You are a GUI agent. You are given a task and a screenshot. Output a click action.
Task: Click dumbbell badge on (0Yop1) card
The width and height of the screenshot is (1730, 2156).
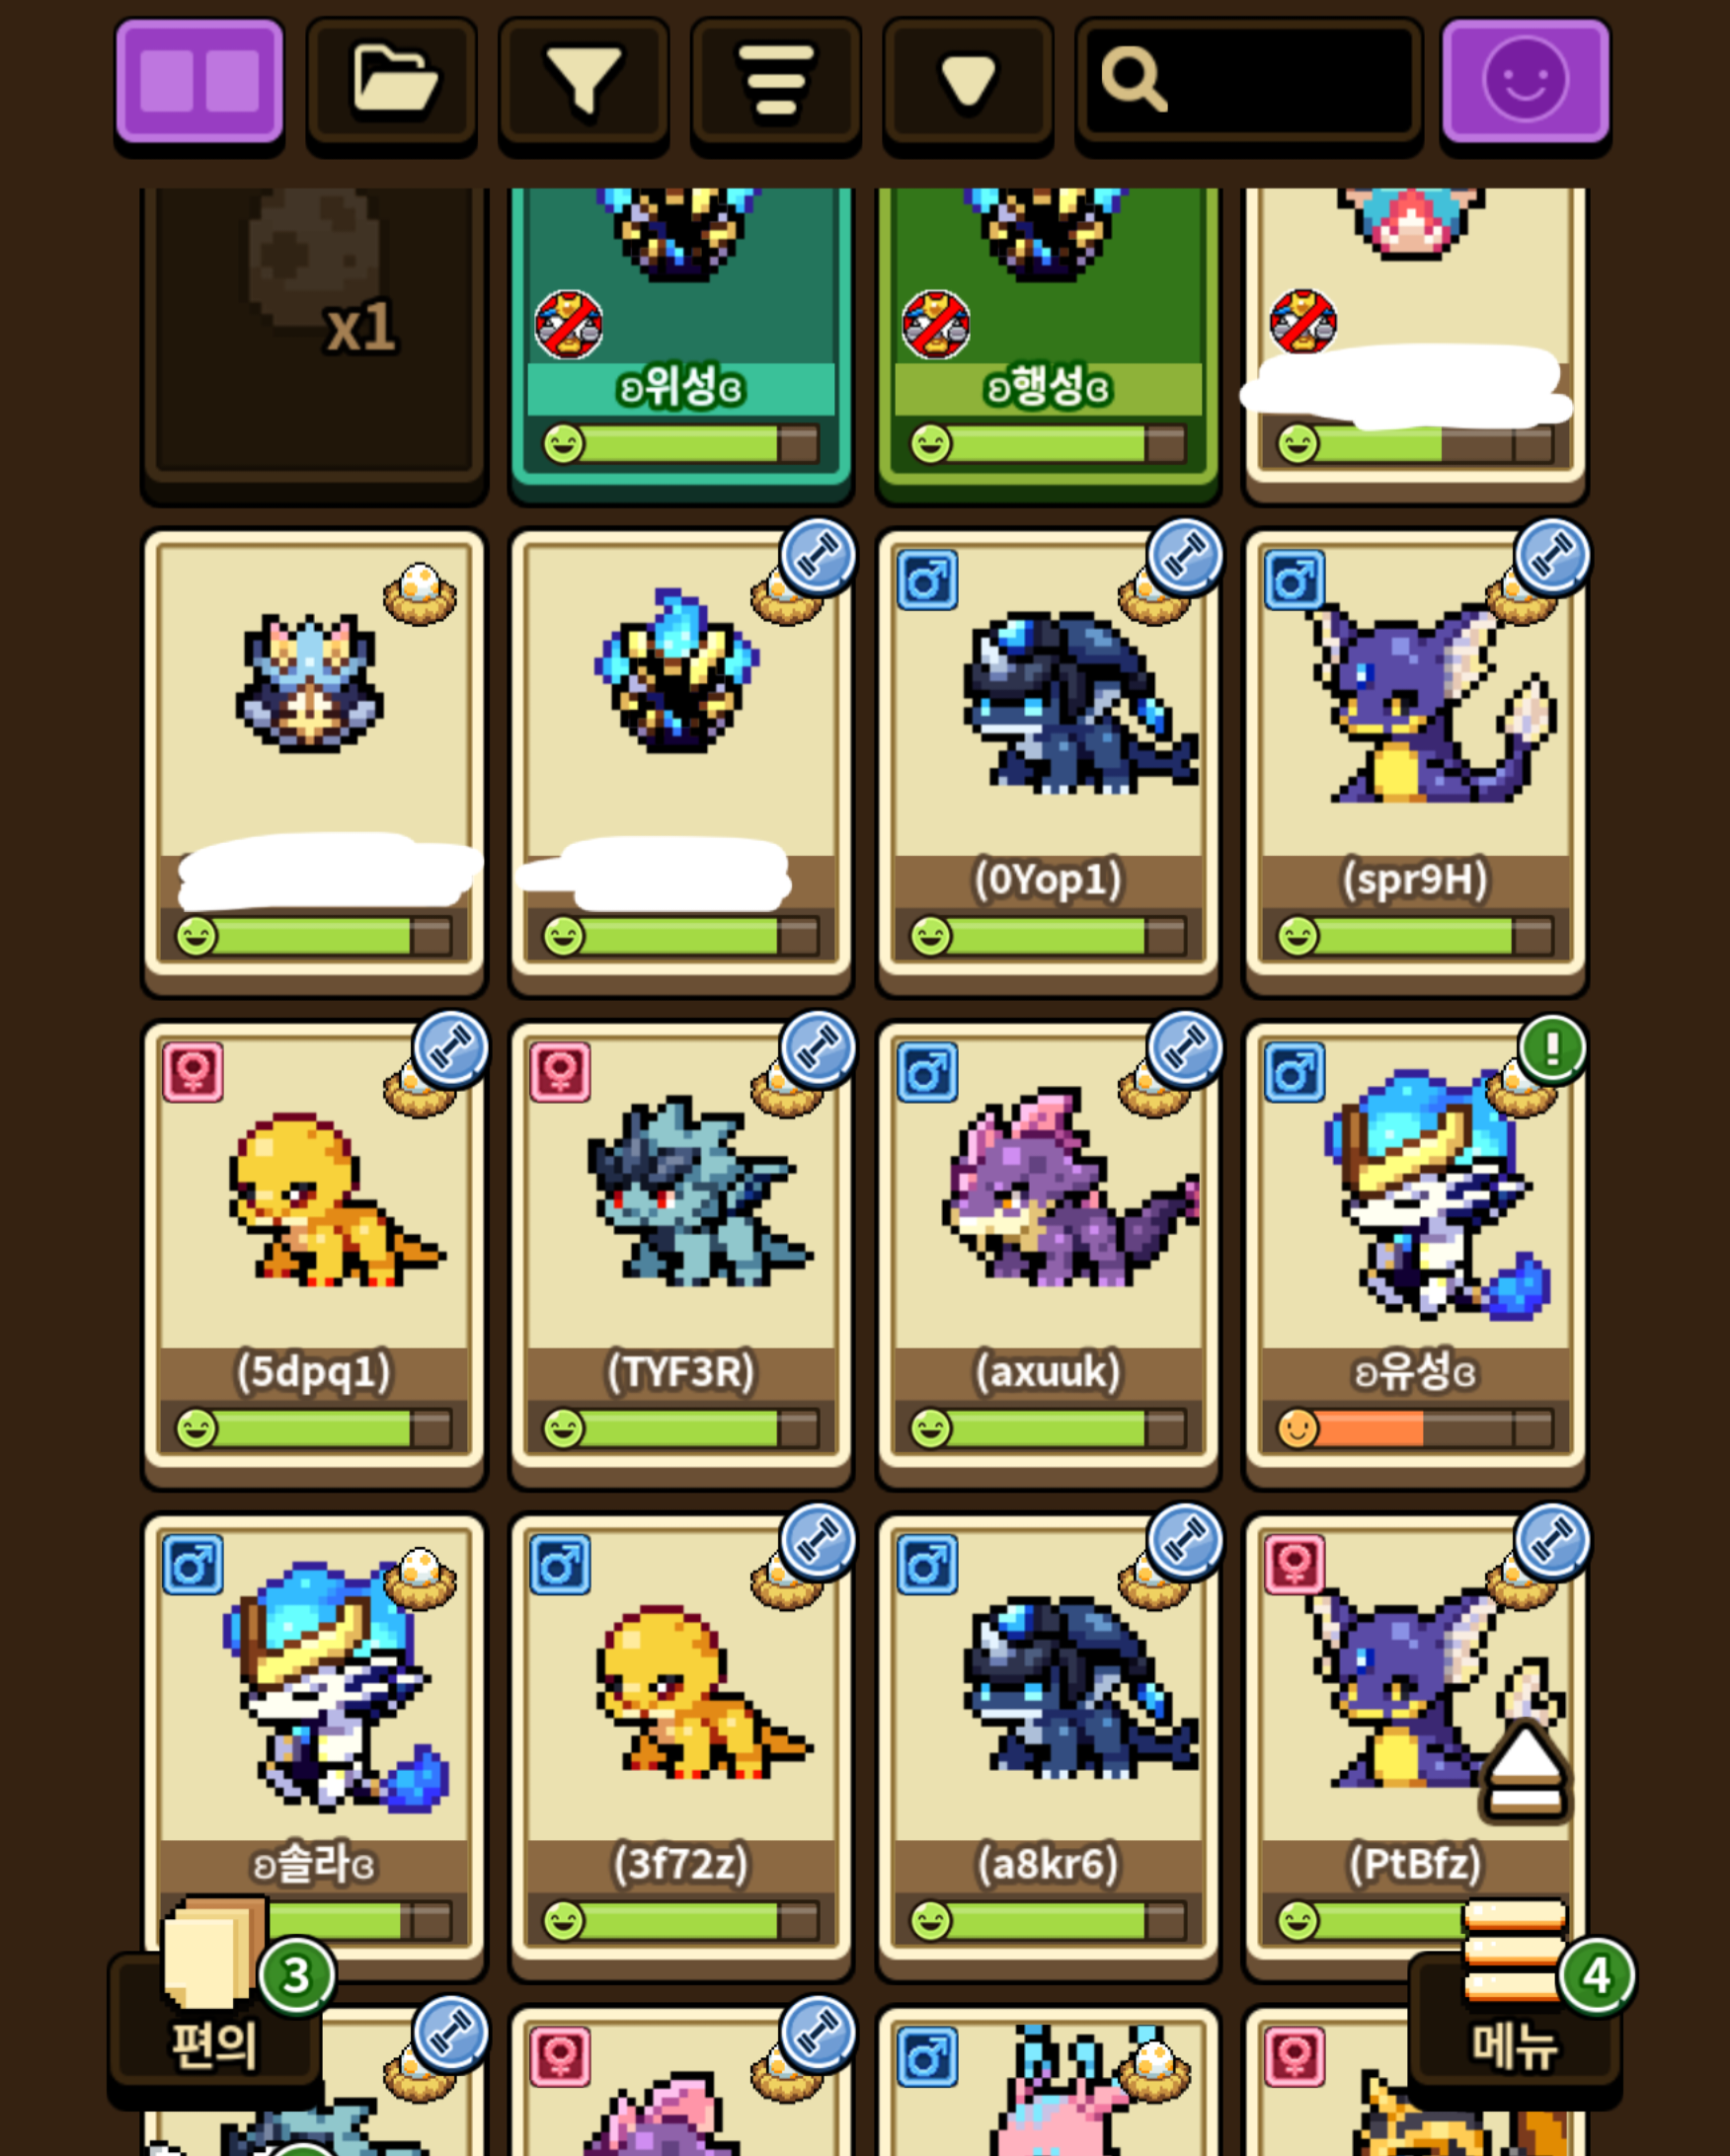[1185, 557]
